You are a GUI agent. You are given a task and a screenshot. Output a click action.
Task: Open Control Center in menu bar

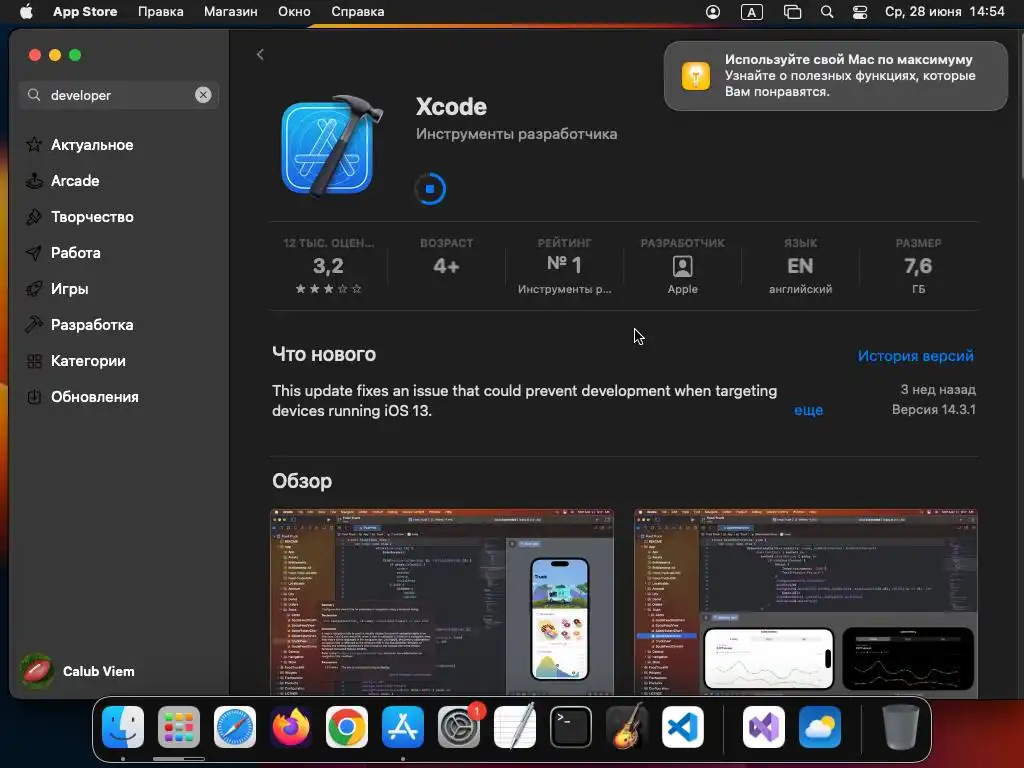point(860,12)
